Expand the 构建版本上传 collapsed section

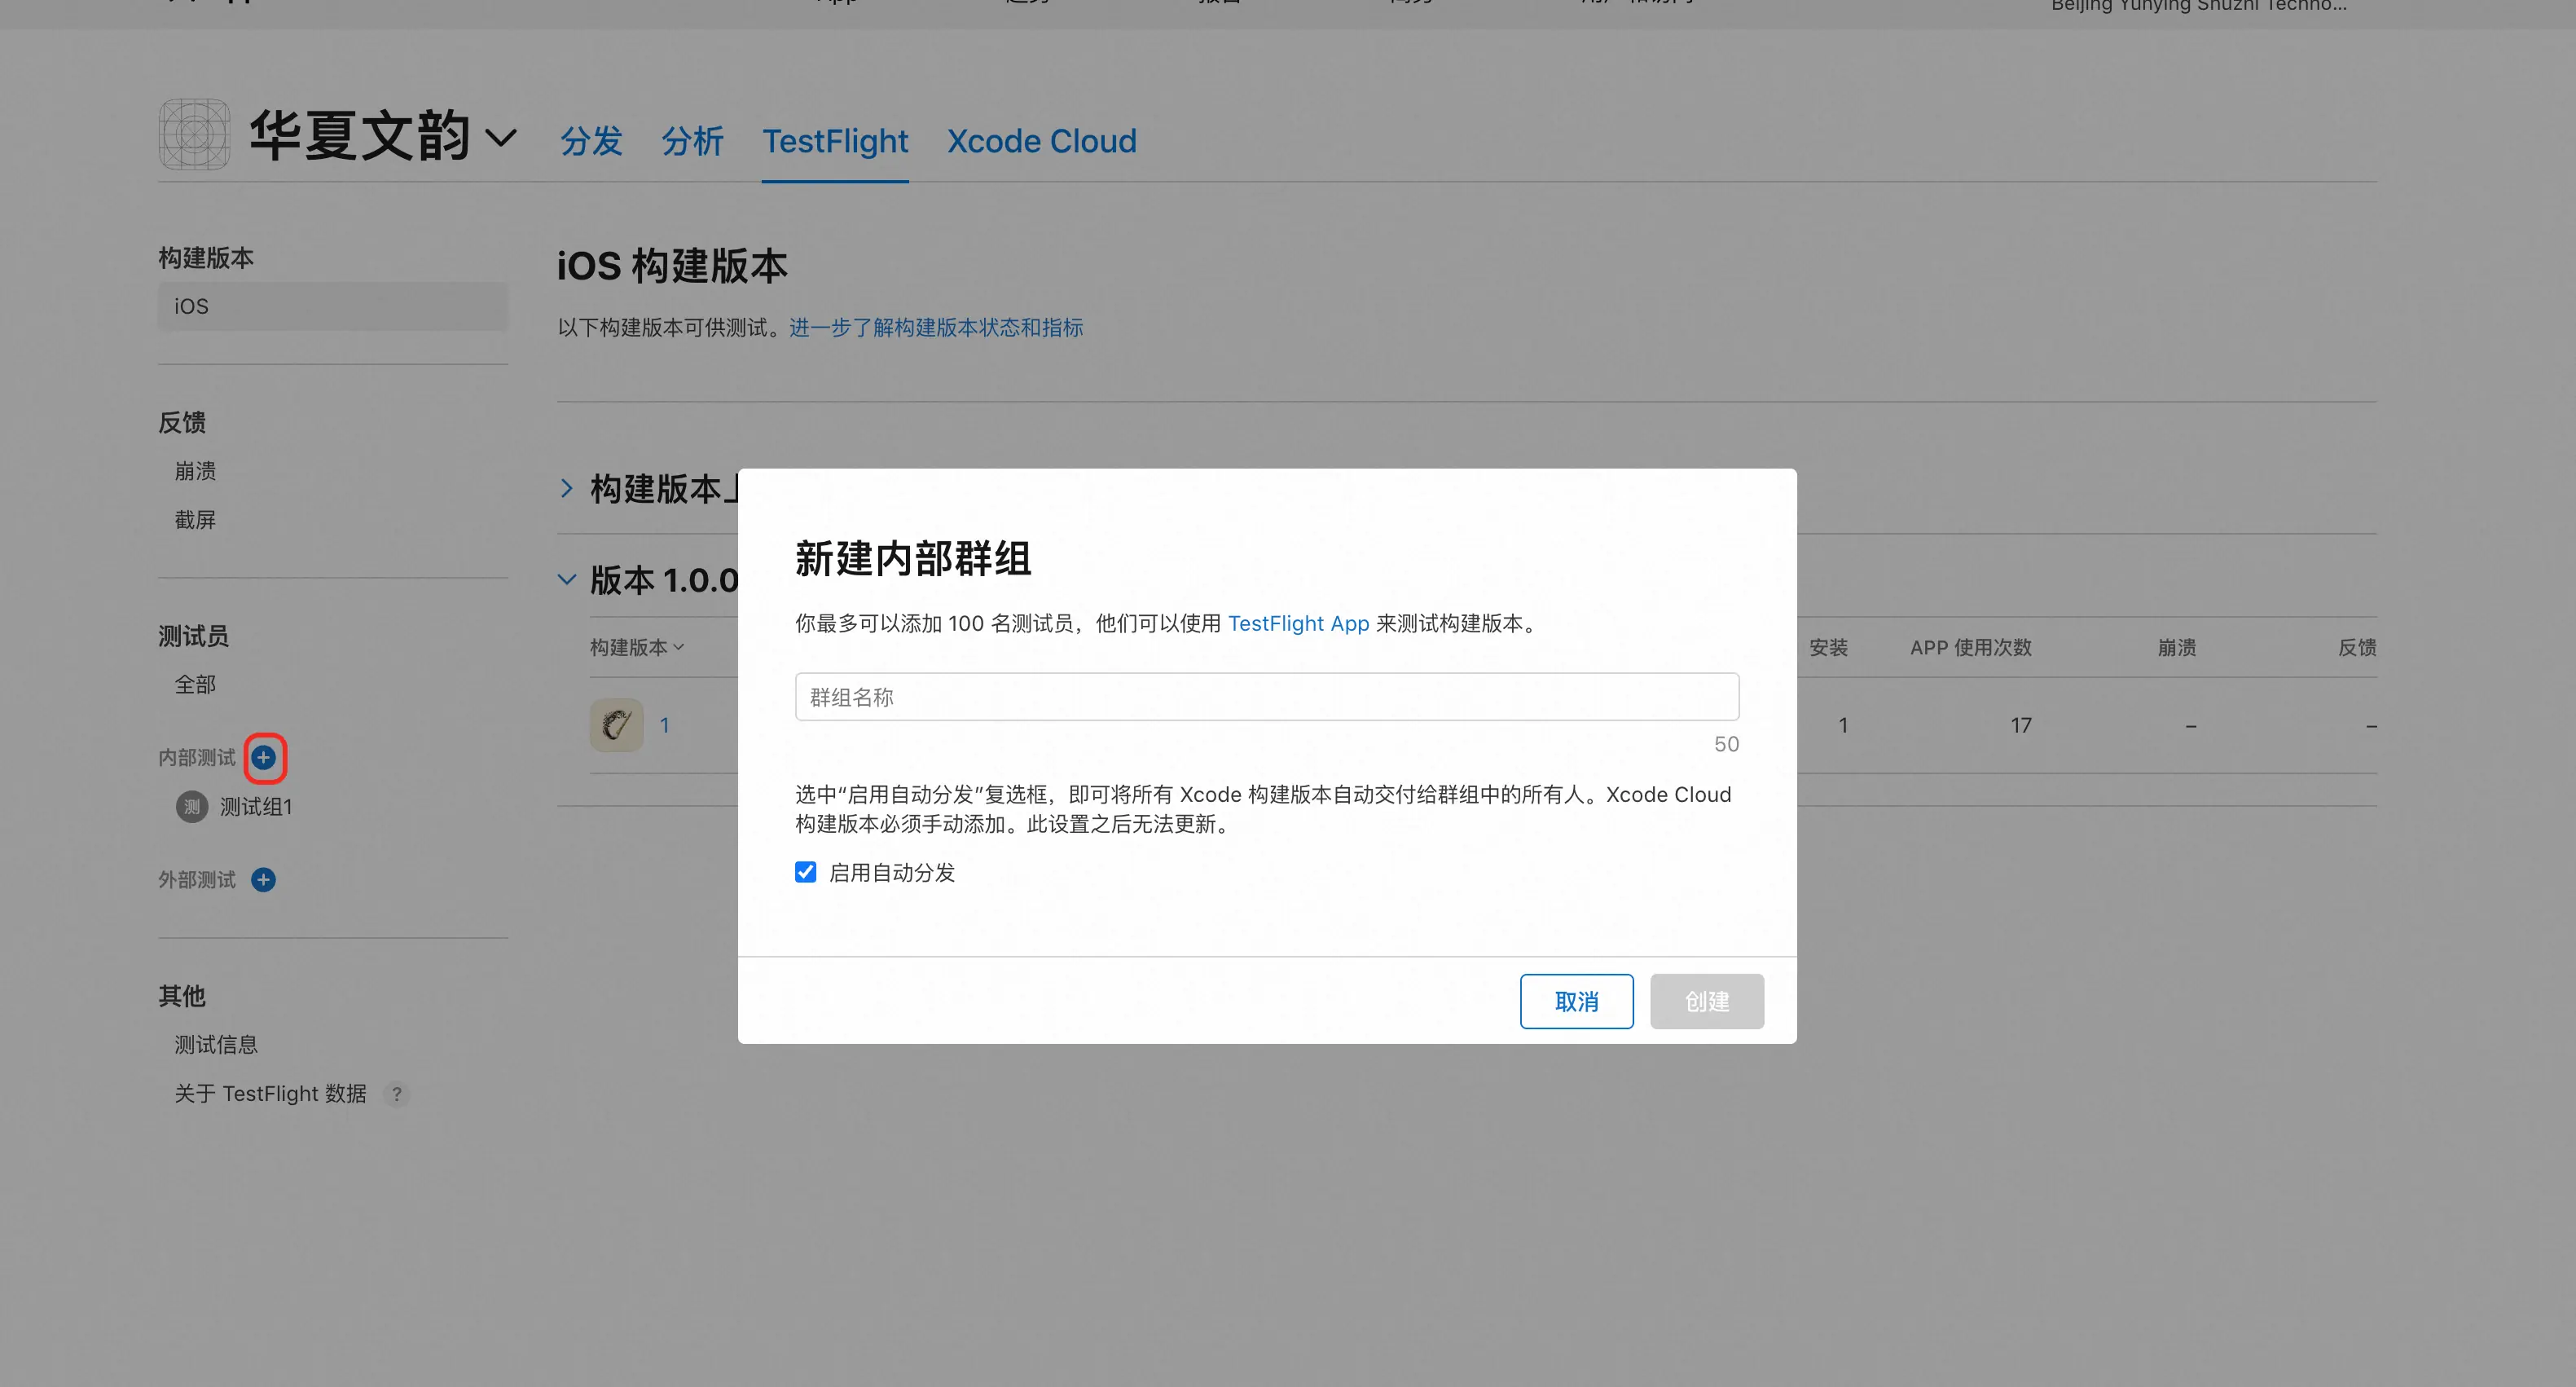pos(567,488)
